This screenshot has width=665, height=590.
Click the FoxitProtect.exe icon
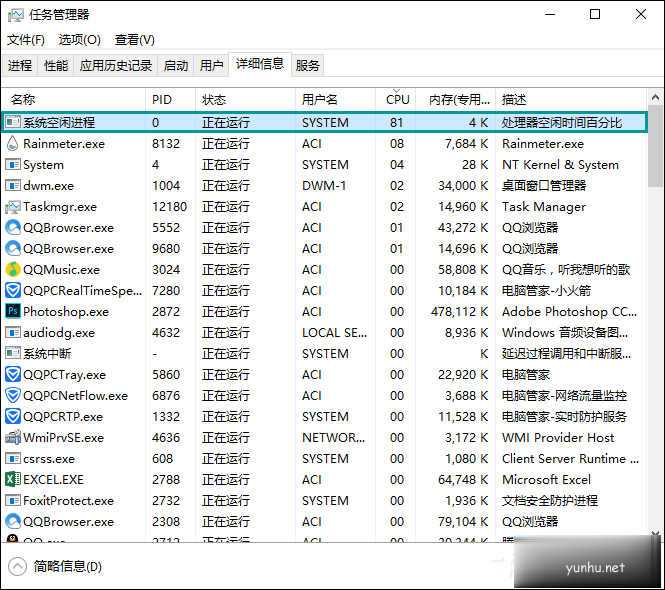pos(13,501)
